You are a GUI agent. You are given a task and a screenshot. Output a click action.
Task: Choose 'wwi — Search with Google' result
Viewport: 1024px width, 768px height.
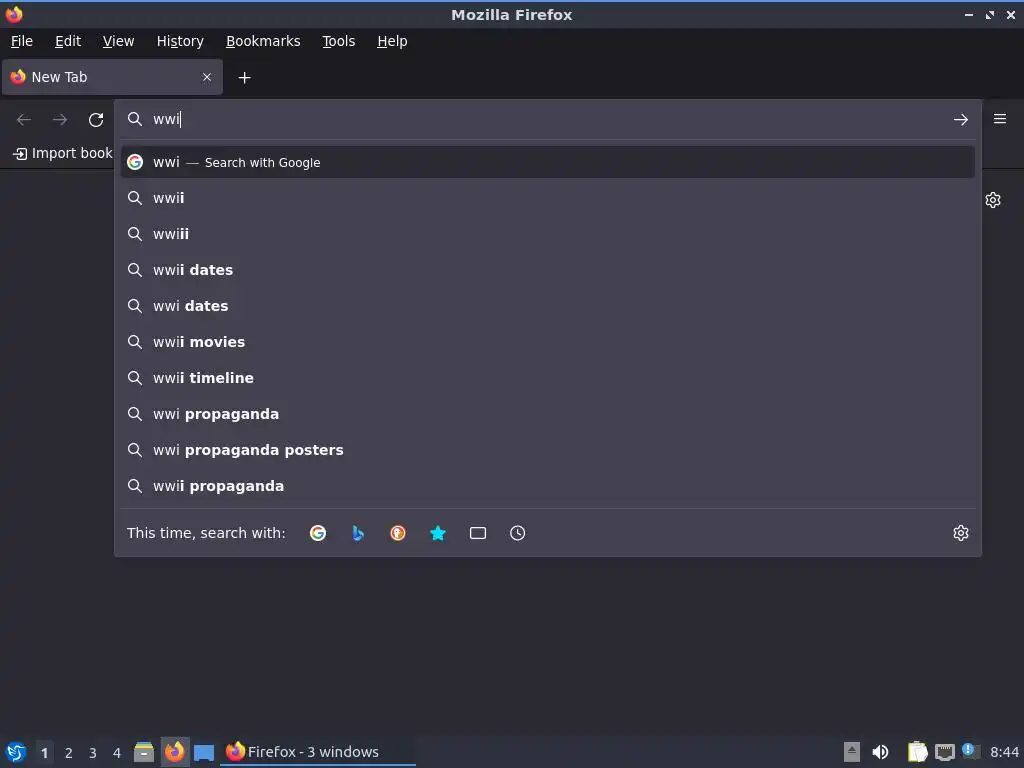(547, 163)
